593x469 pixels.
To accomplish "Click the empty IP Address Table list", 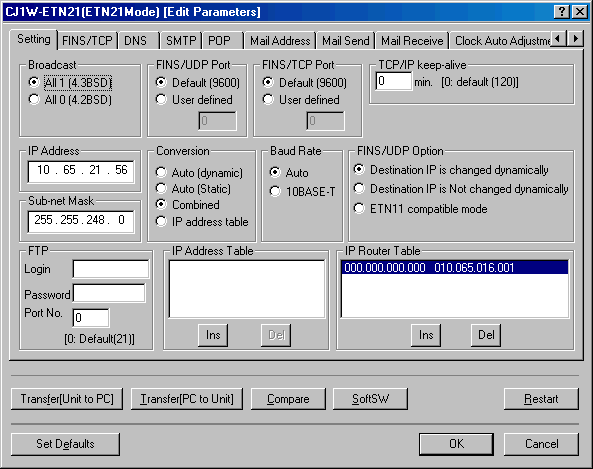I will [x=247, y=289].
